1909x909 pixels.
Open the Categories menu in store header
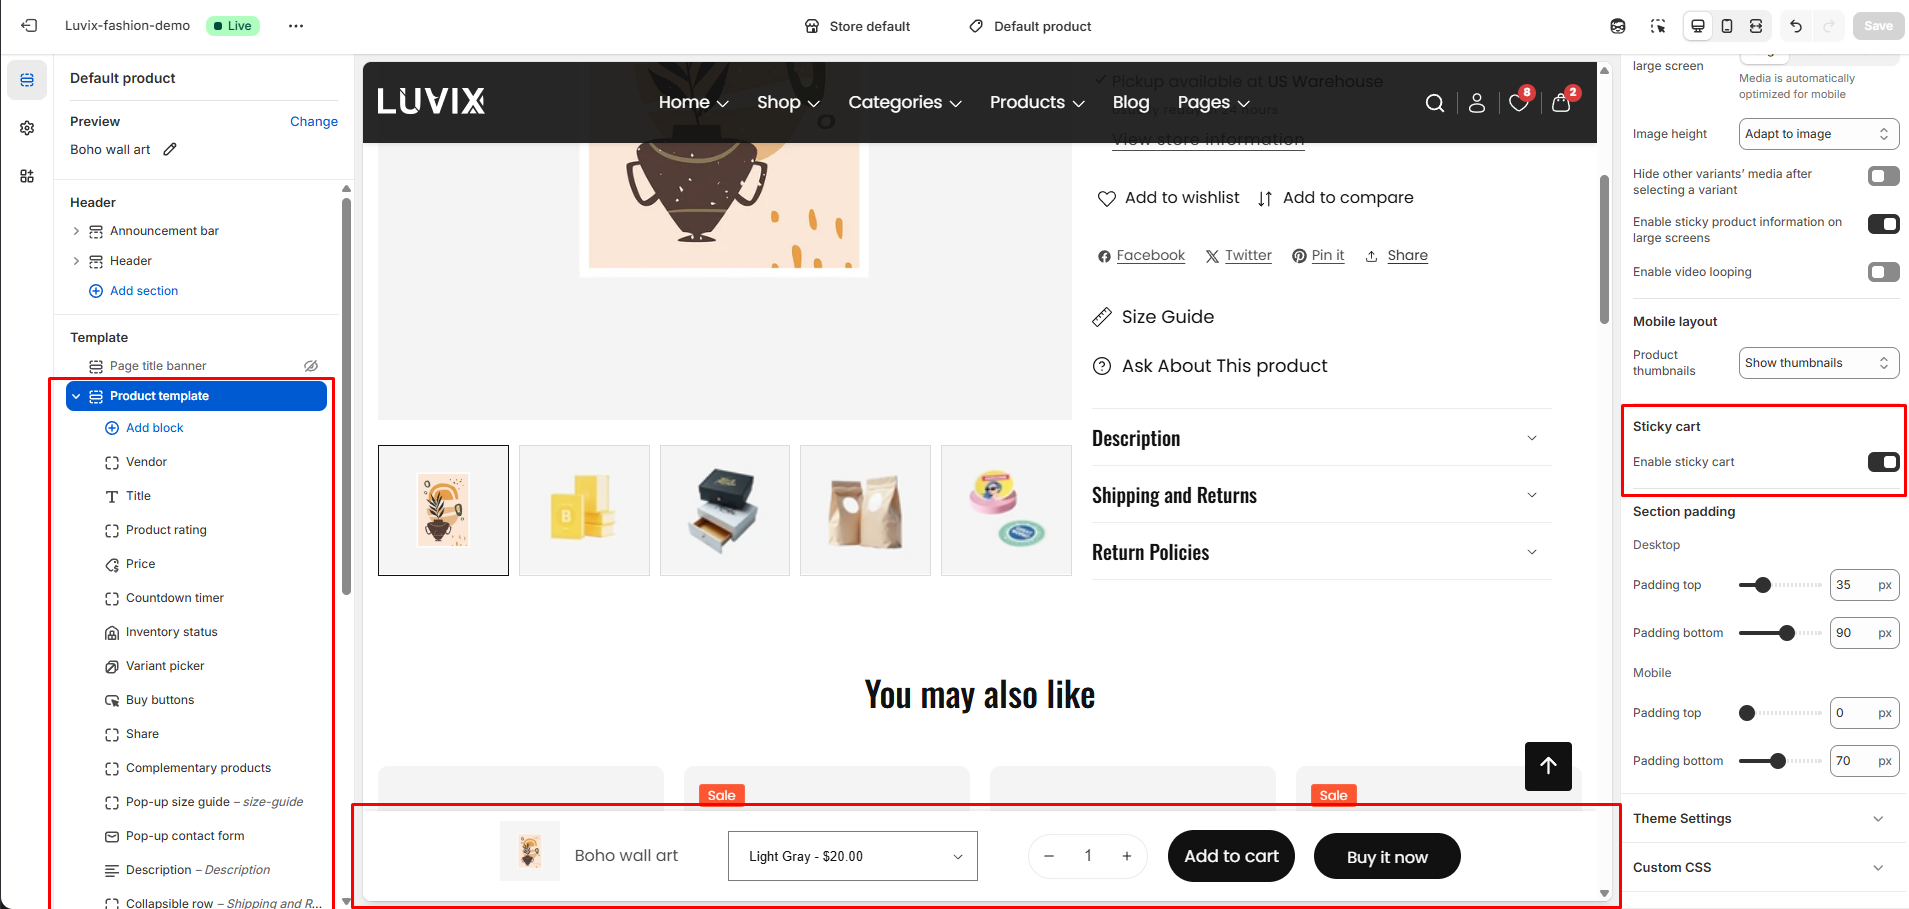(x=904, y=102)
